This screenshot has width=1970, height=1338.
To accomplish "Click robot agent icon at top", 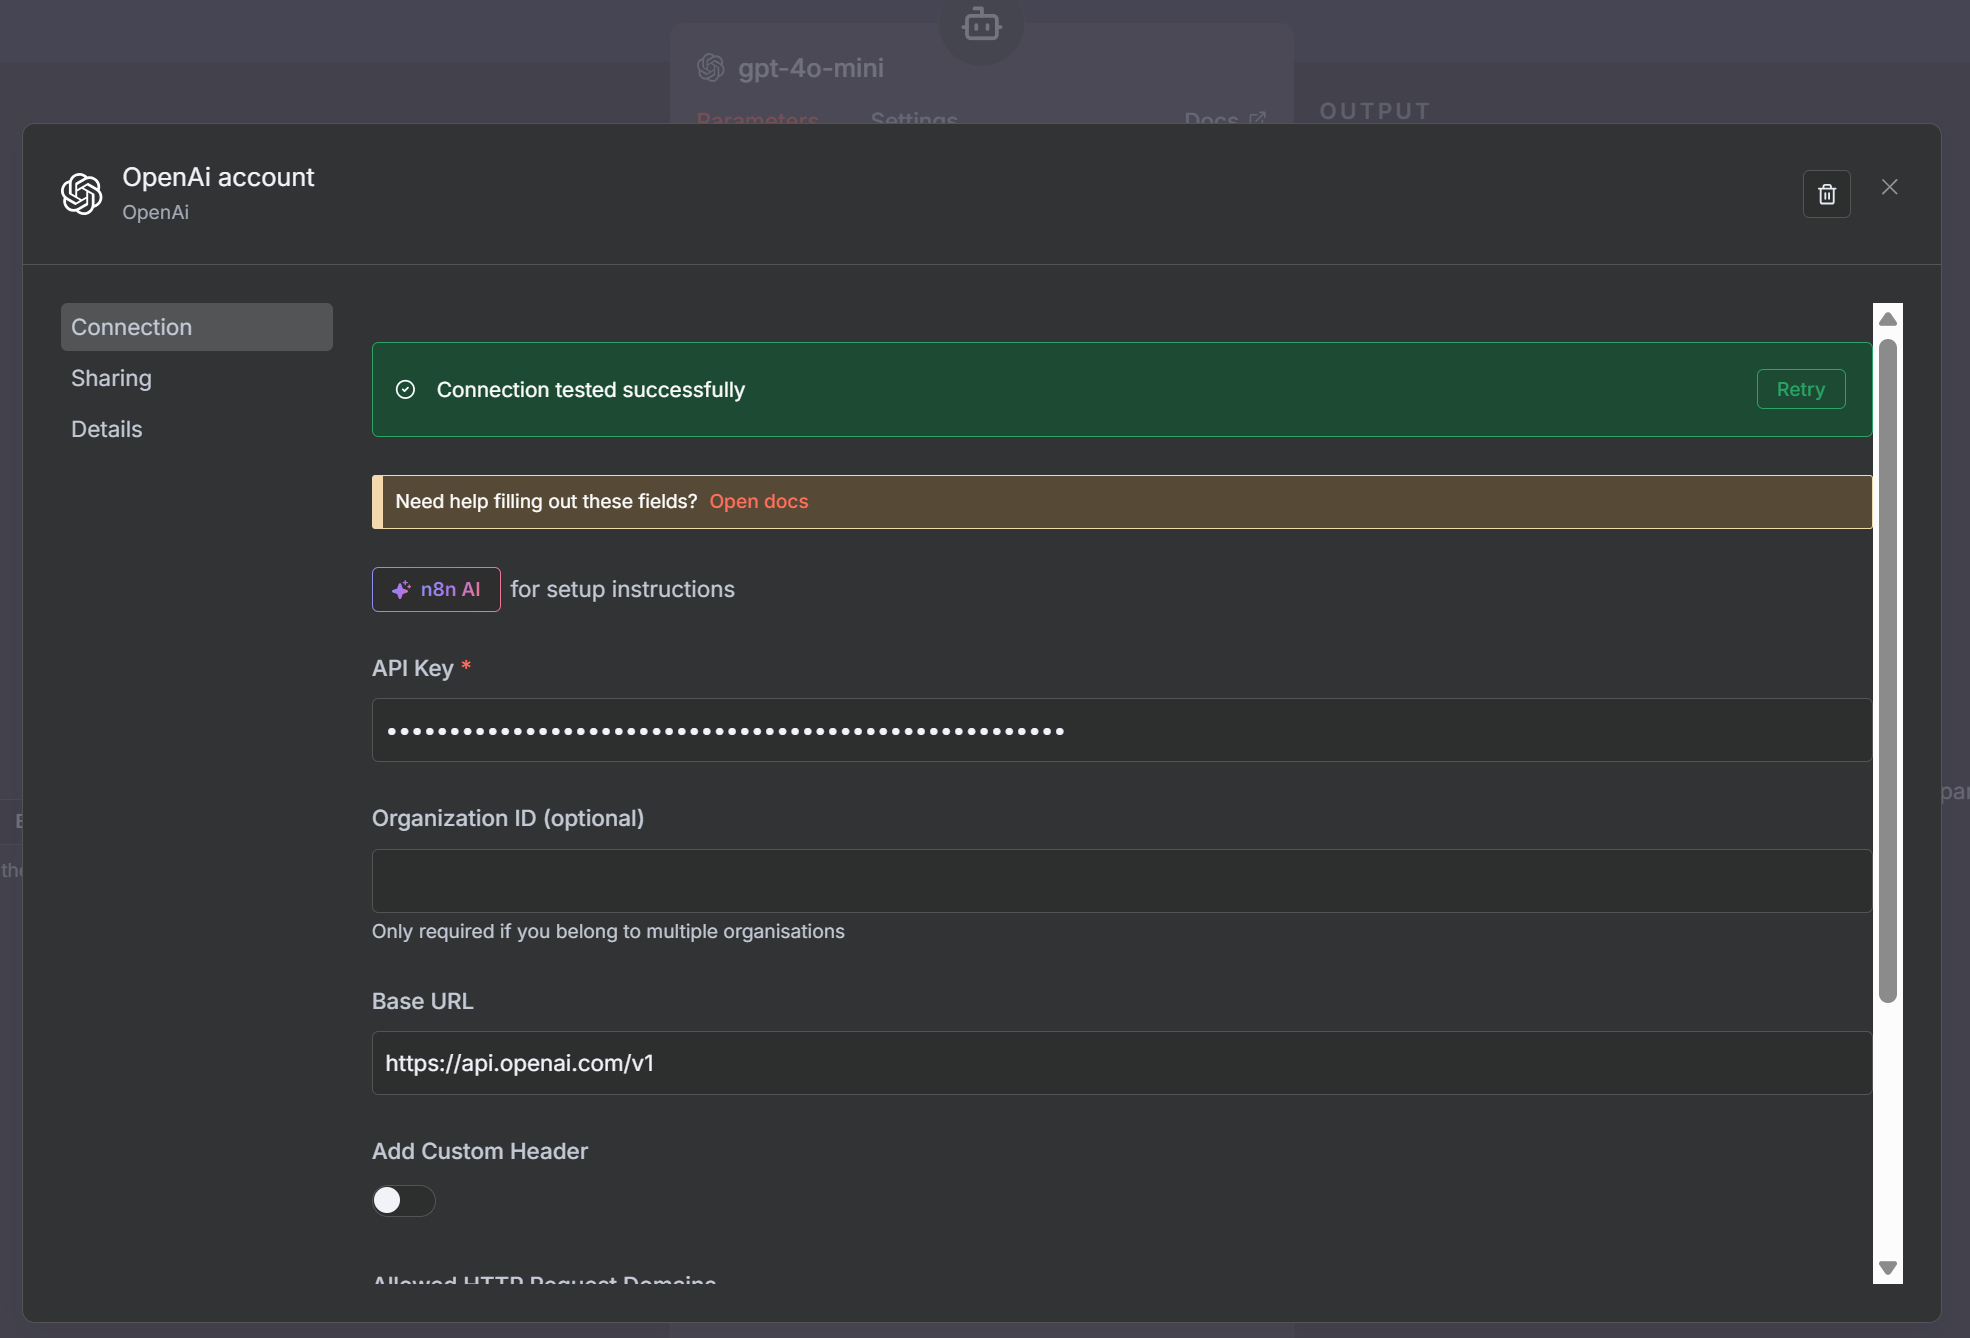I will 981,24.
